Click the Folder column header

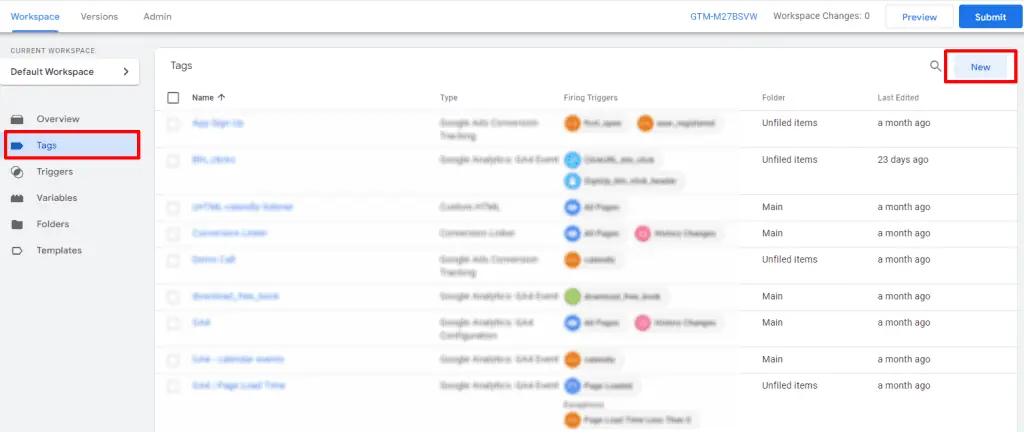773,98
